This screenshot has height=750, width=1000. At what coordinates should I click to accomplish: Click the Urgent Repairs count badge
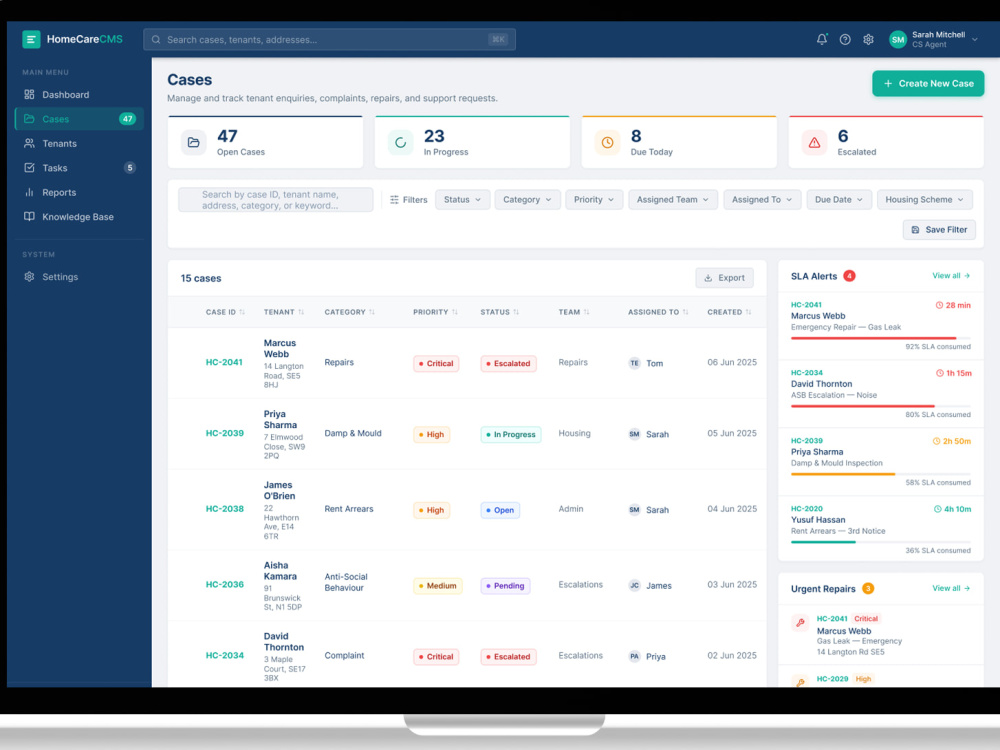[x=868, y=588]
